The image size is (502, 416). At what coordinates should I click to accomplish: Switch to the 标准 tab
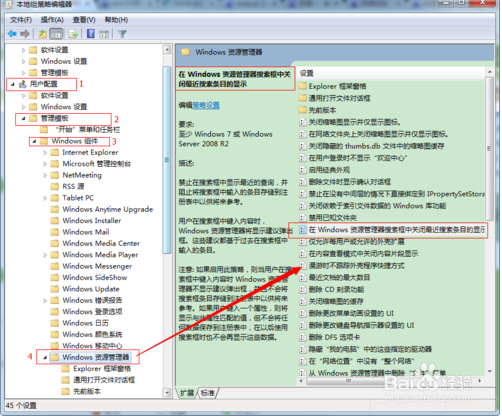point(208,393)
